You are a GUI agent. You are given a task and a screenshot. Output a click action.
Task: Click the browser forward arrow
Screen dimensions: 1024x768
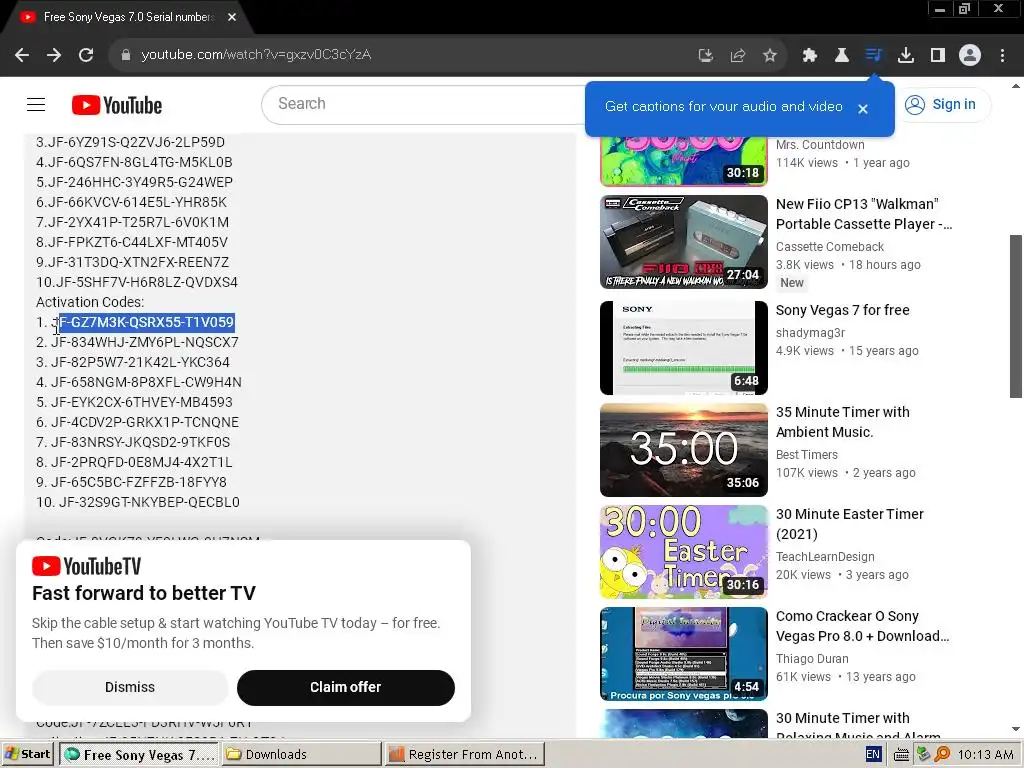(x=54, y=55)
